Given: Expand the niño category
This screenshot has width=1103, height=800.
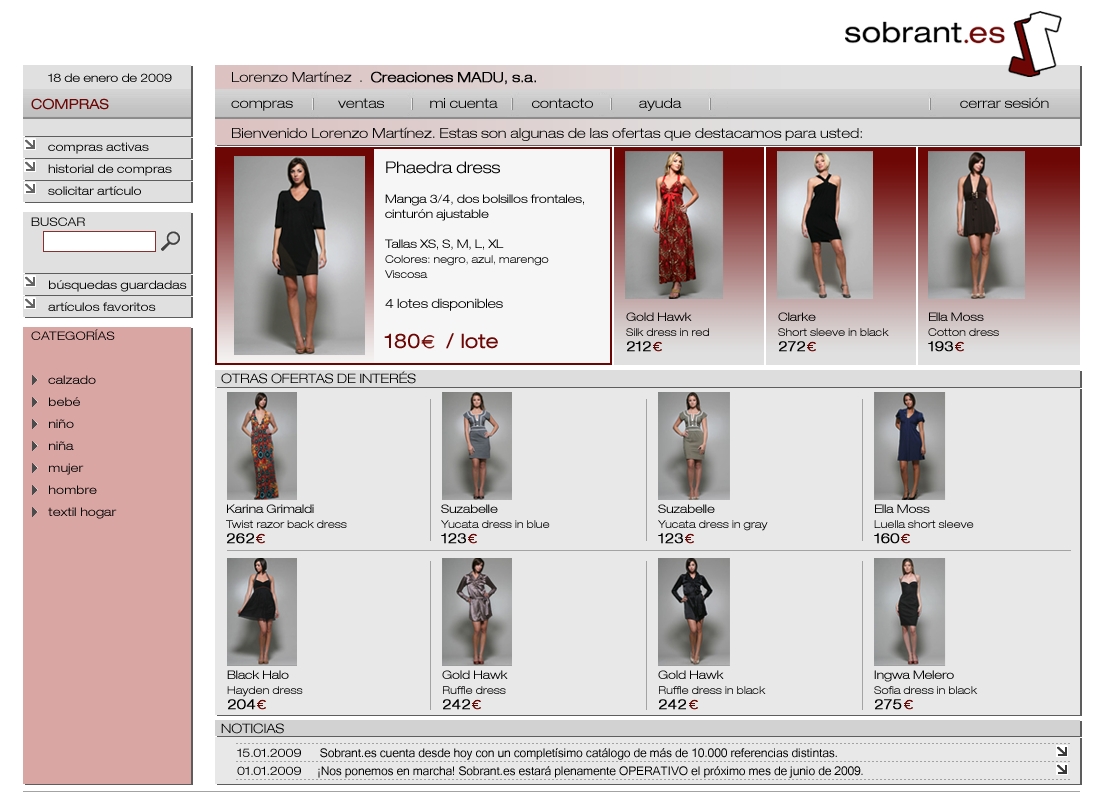Looking at the screenshot, I should (34, 424).
